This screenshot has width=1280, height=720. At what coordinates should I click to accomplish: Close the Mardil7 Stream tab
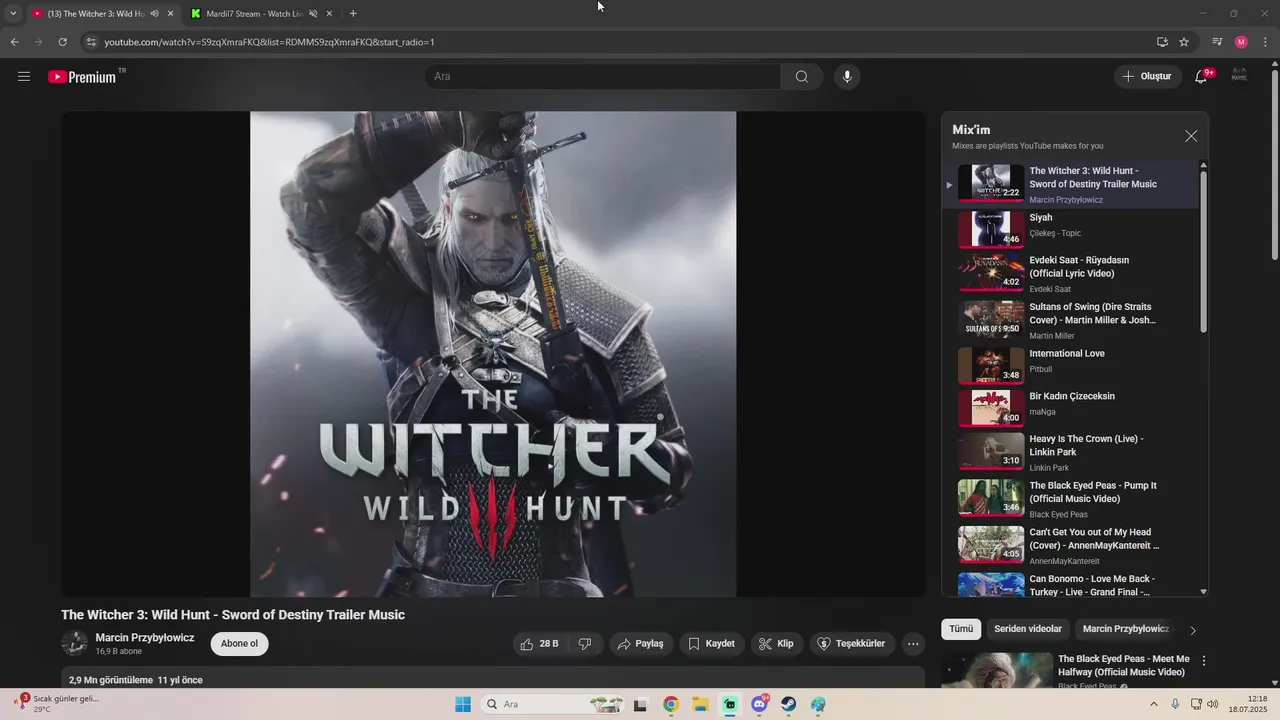[329, 14]
